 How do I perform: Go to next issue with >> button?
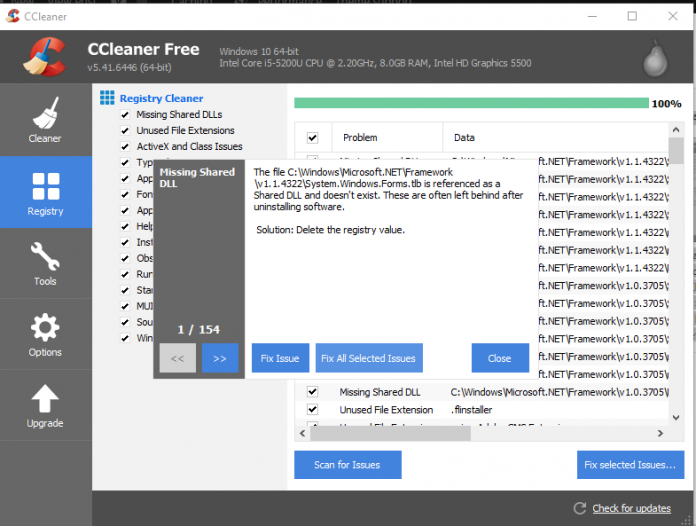220,358
